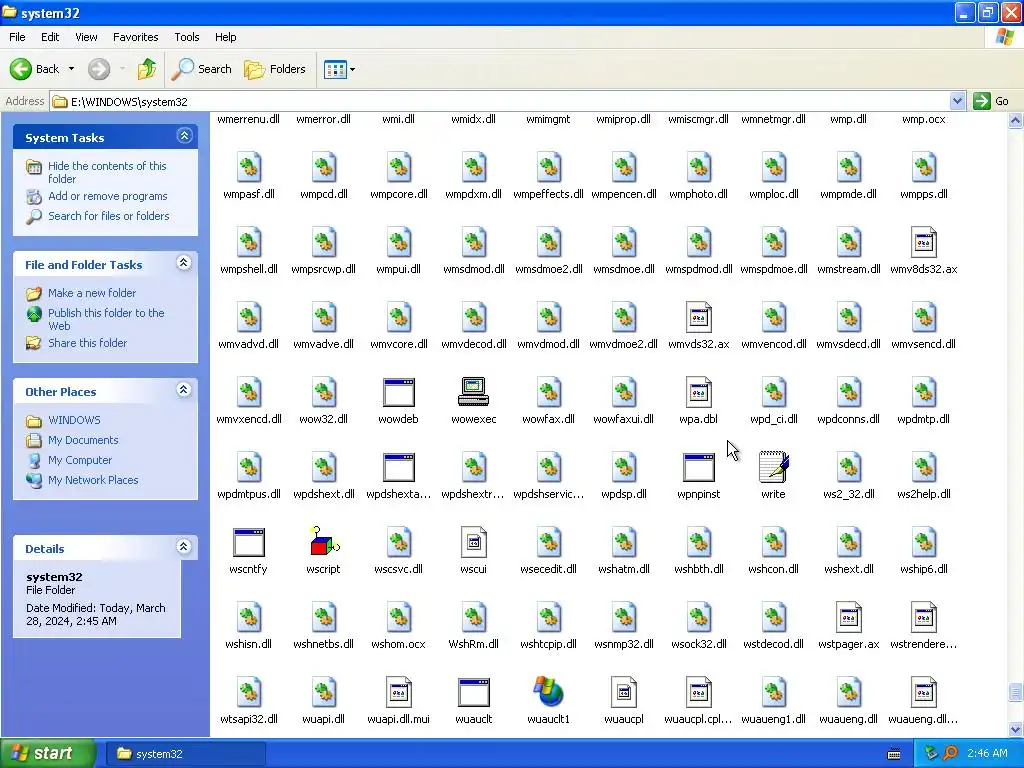This screenshot has height=768, width=1024.
Task: Select the wshom.ocx file
Action: tap(398, 618)
